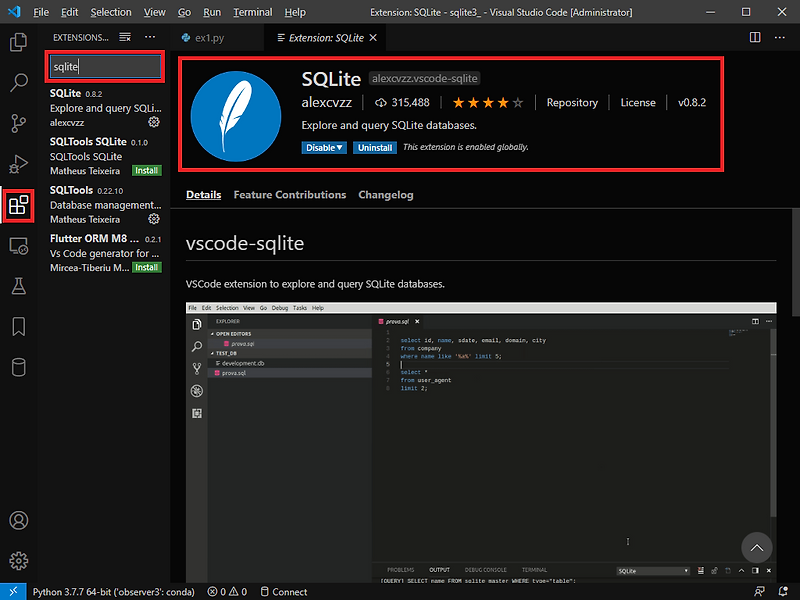Open the Repository link
Viewport: 800px width, 600px height.
point(572,103)
